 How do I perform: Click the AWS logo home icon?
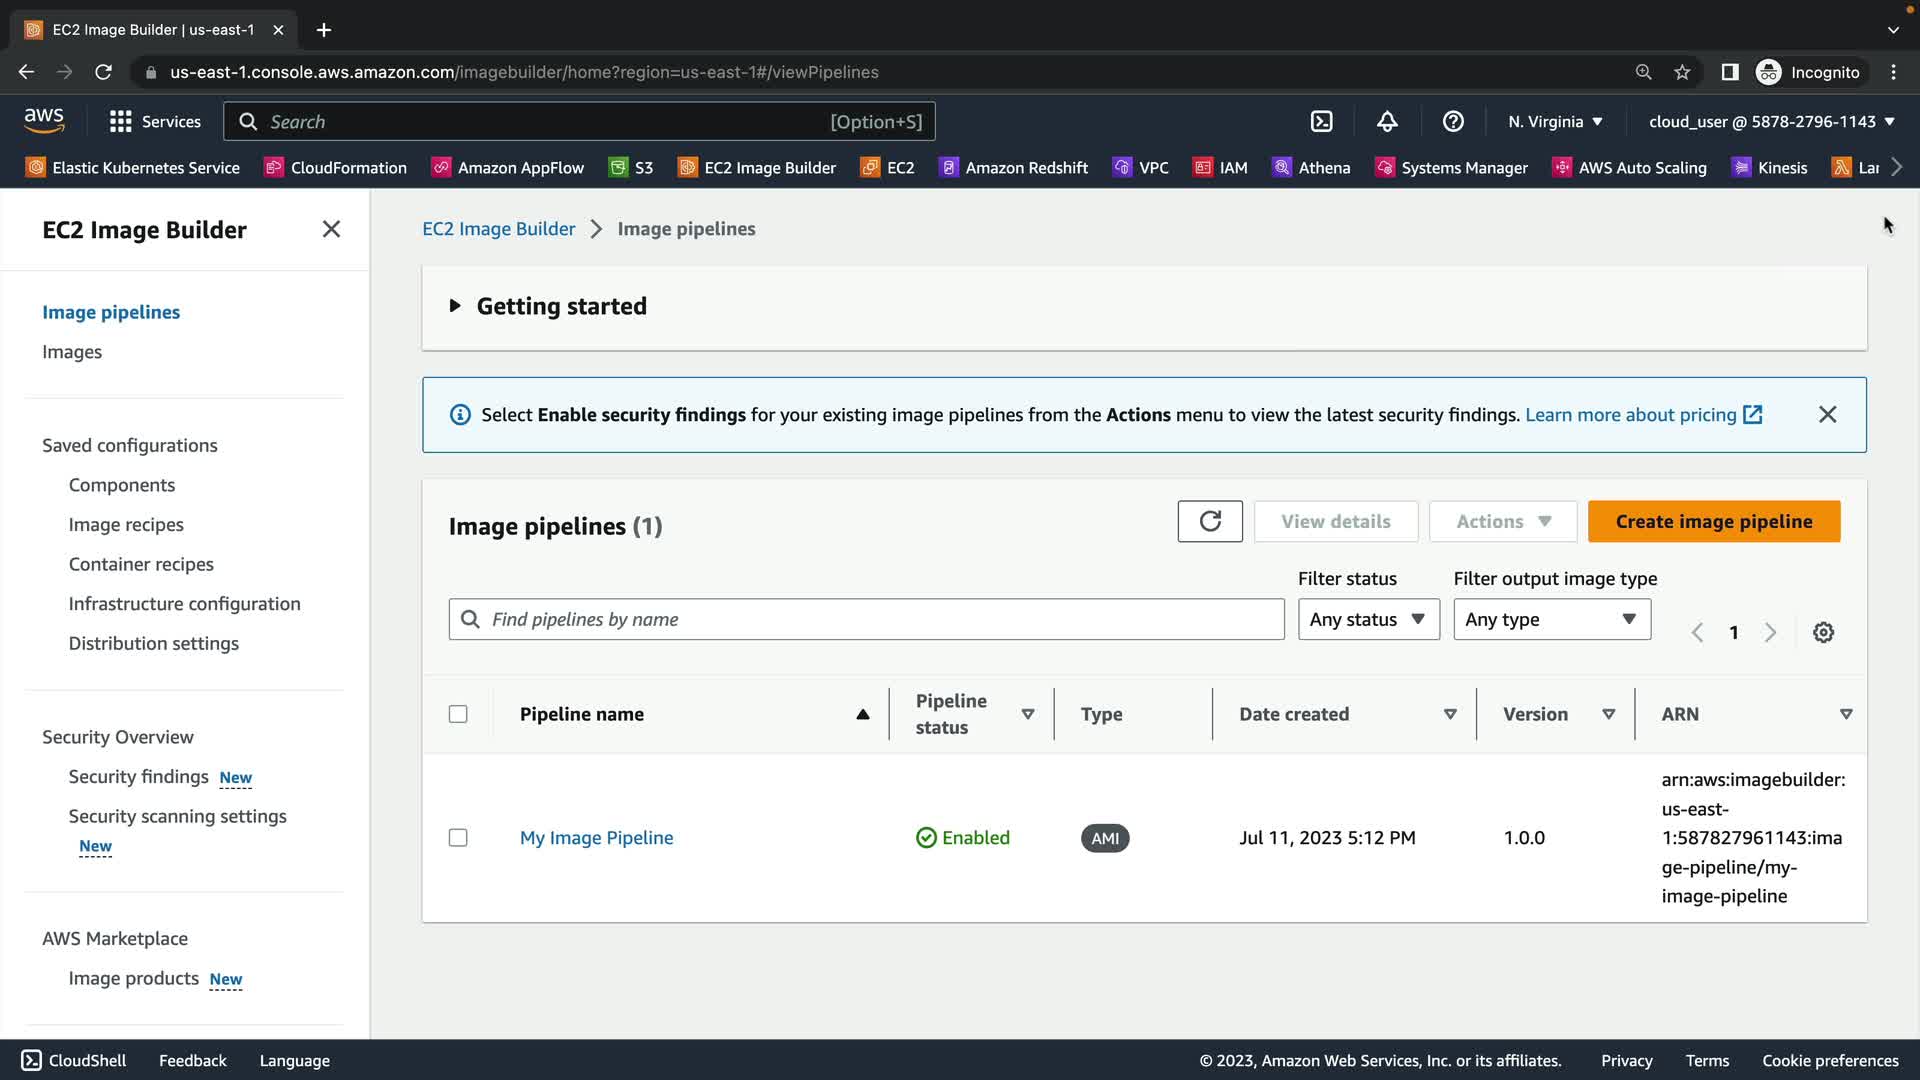[x=44, y=121]
